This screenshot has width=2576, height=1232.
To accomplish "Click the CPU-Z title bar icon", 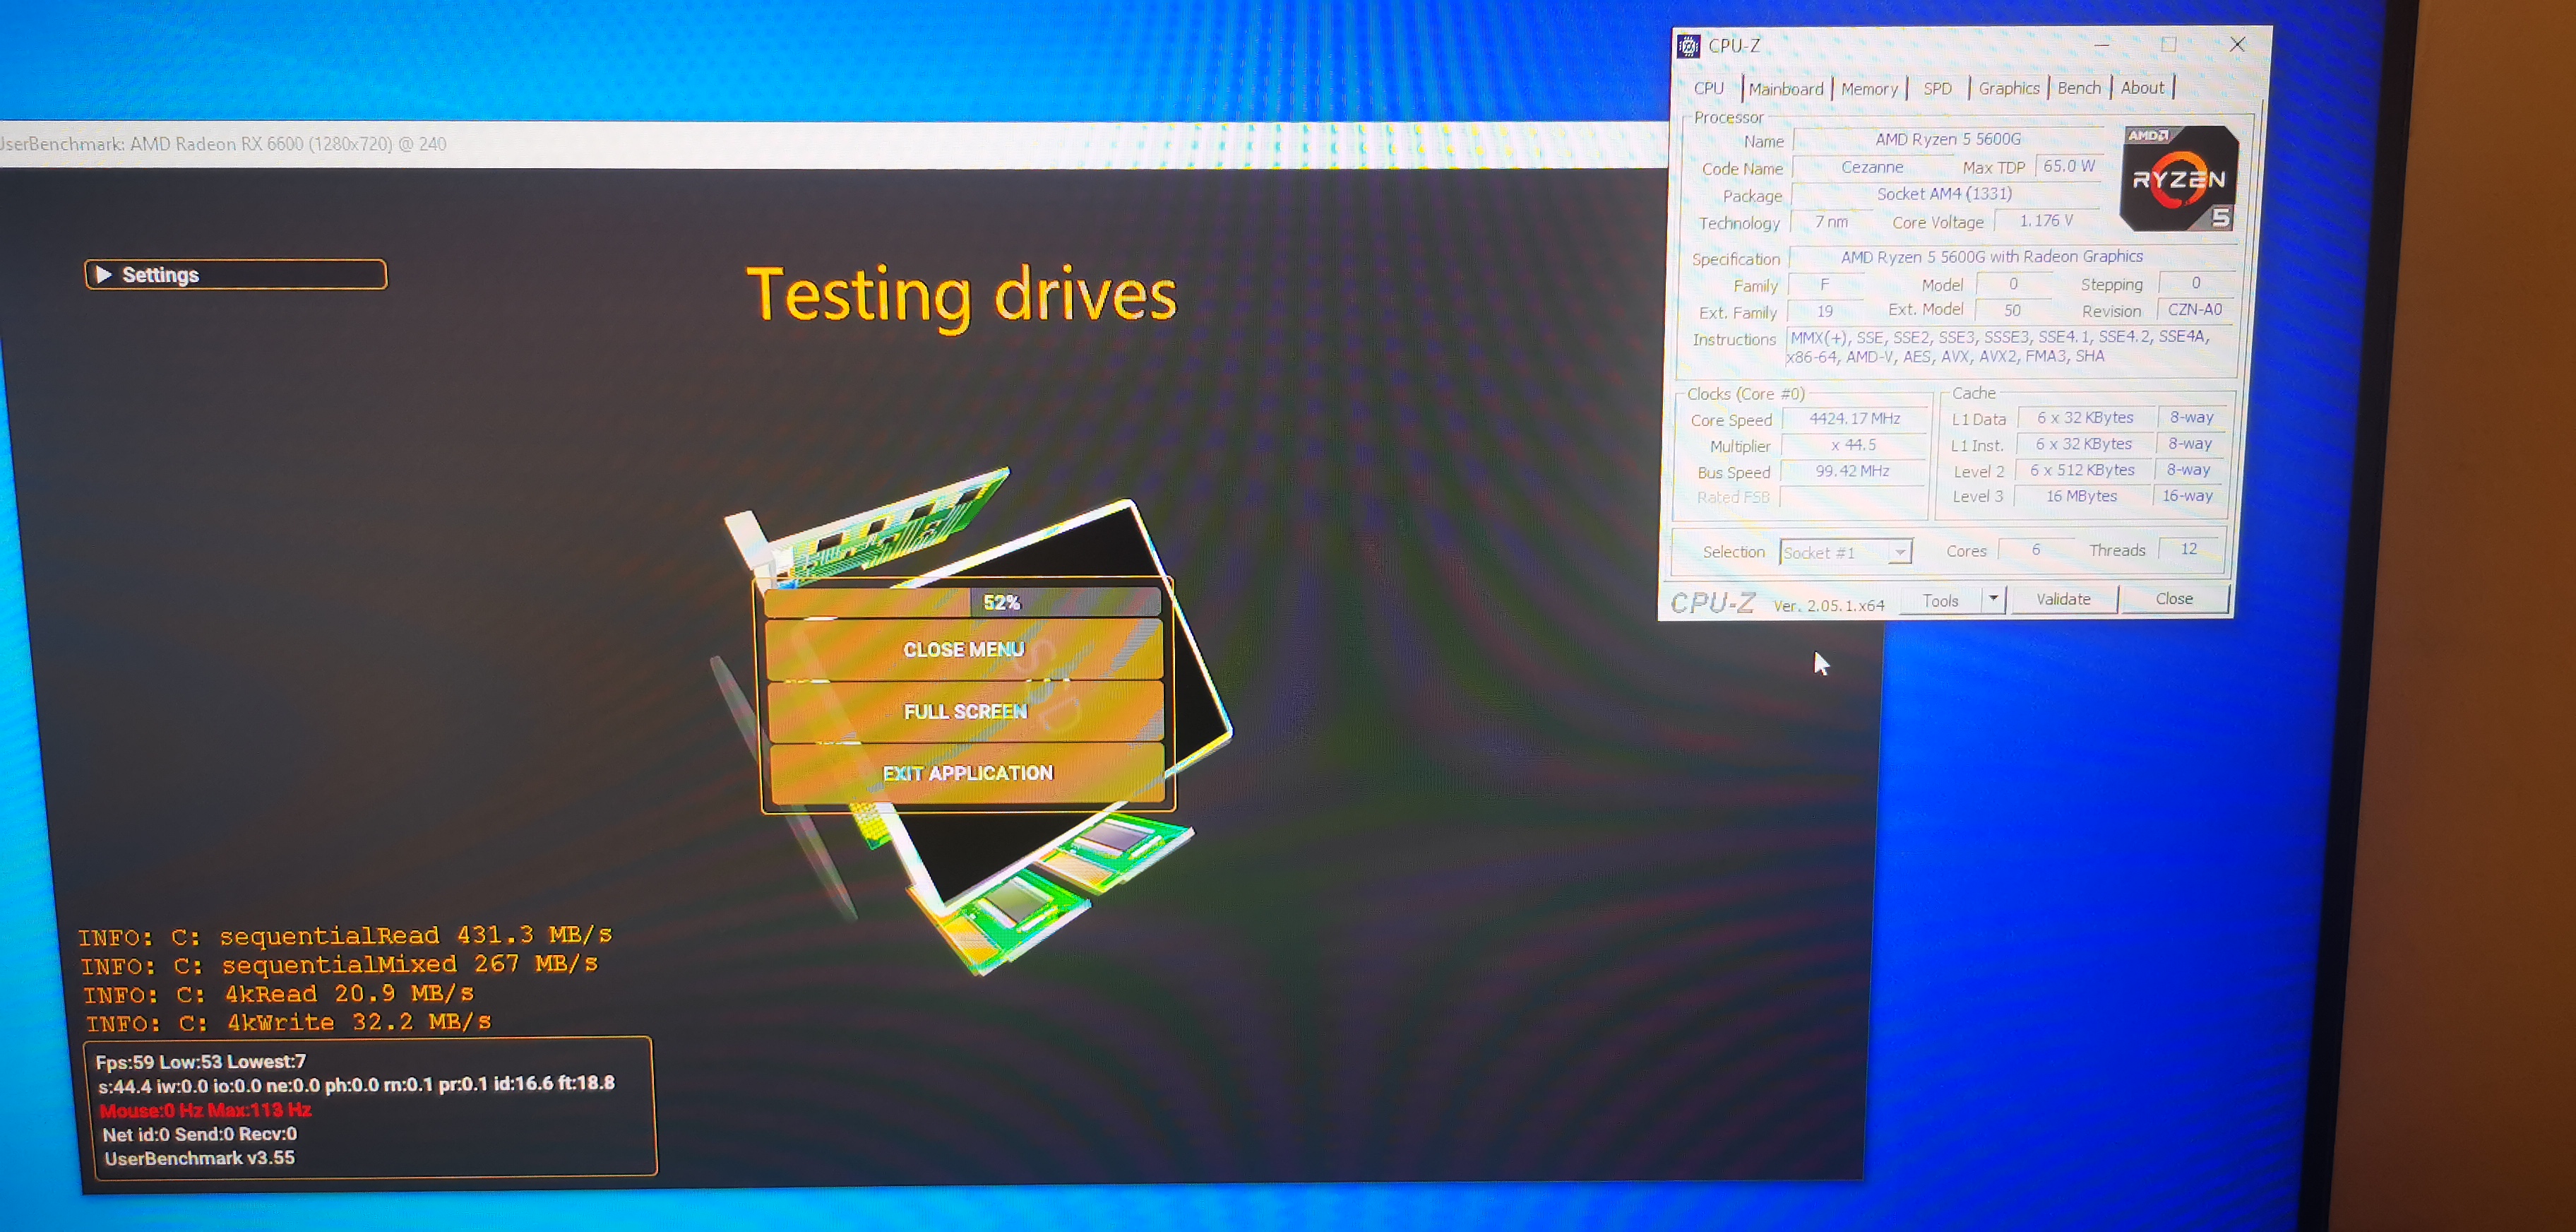I will [1688, 46].
